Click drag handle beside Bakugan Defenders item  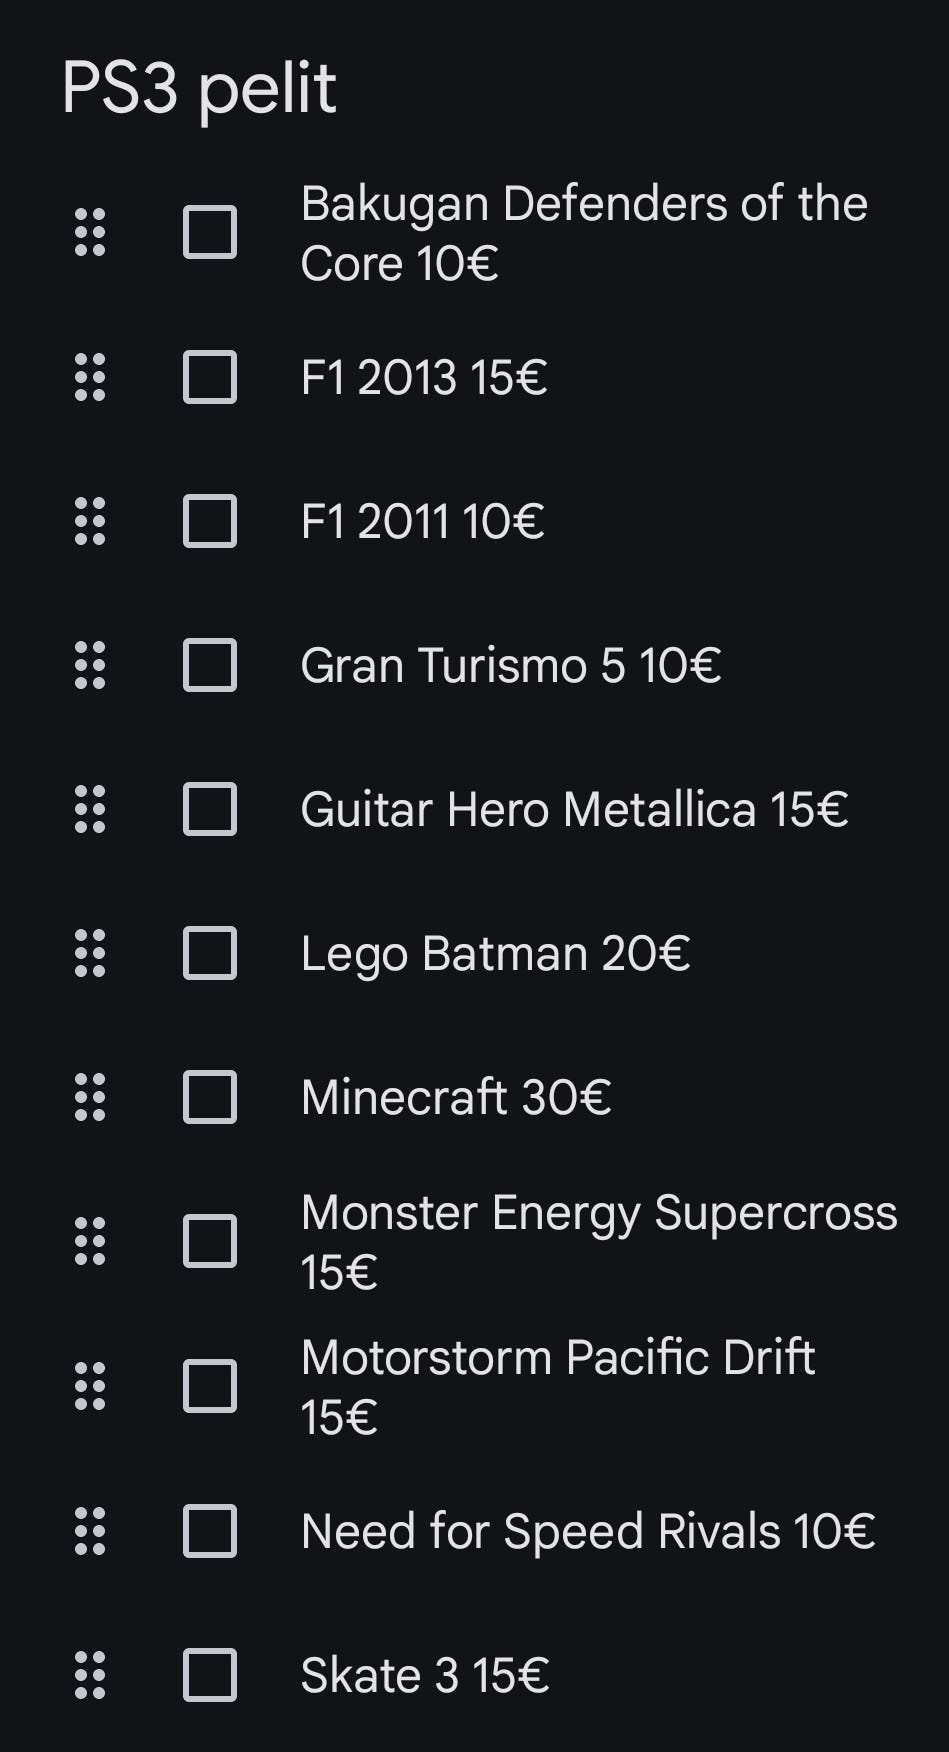pos(90,233)
